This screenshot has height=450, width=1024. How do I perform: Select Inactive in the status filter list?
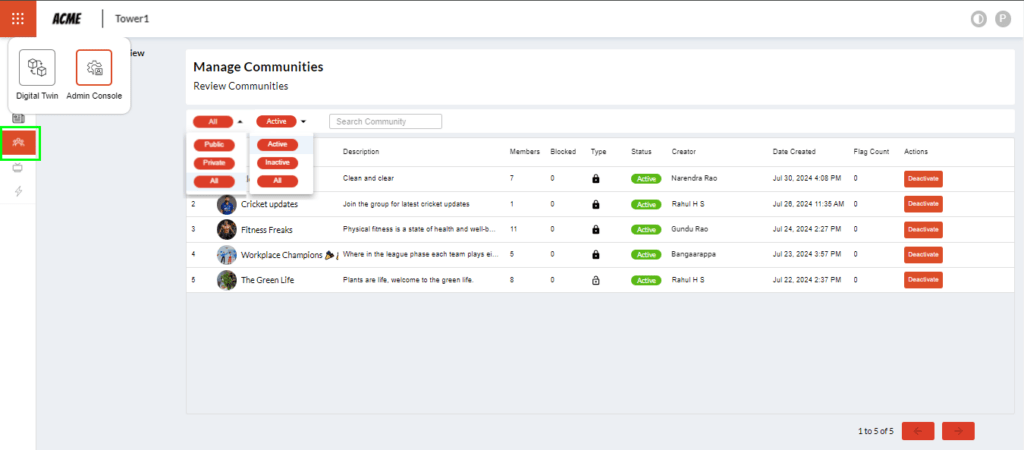[x=277, y=162]
